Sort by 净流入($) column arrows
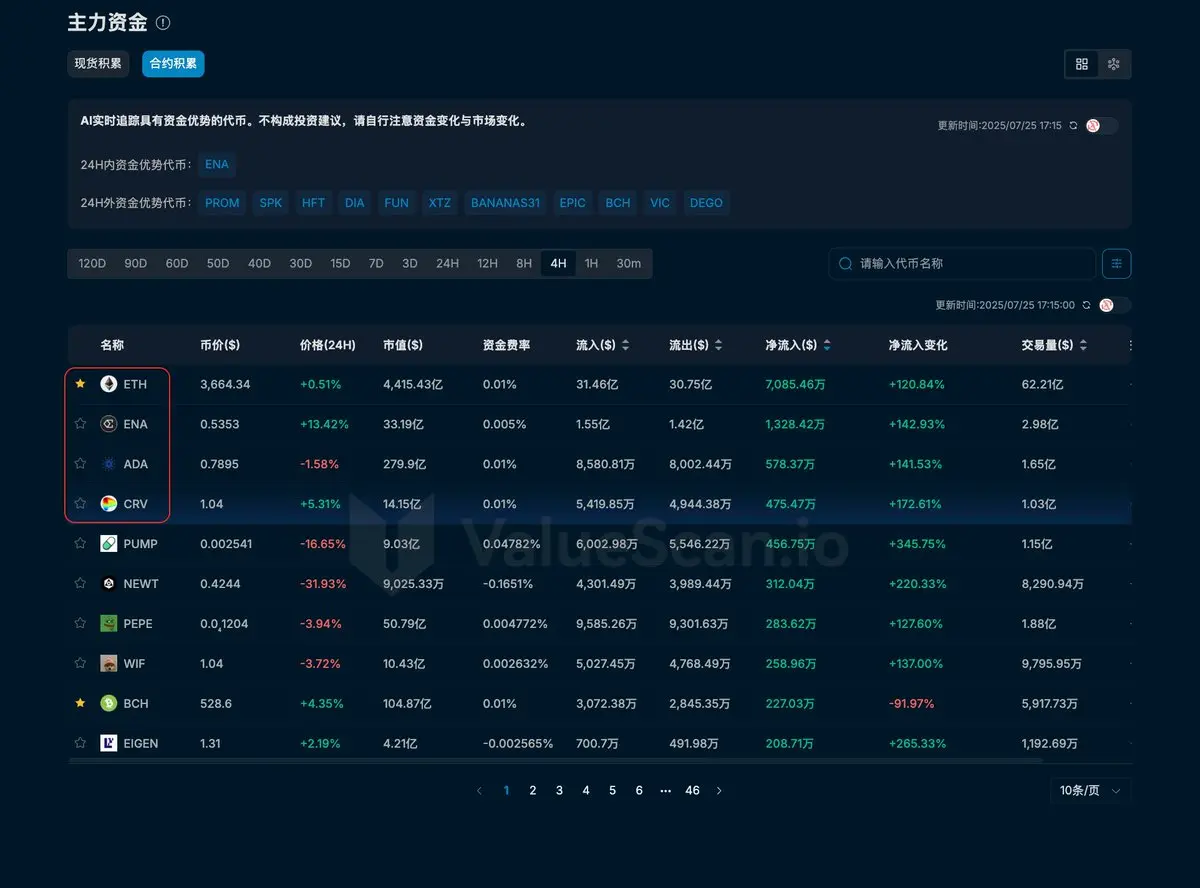 pyautogui.click(x=827, y=345)
